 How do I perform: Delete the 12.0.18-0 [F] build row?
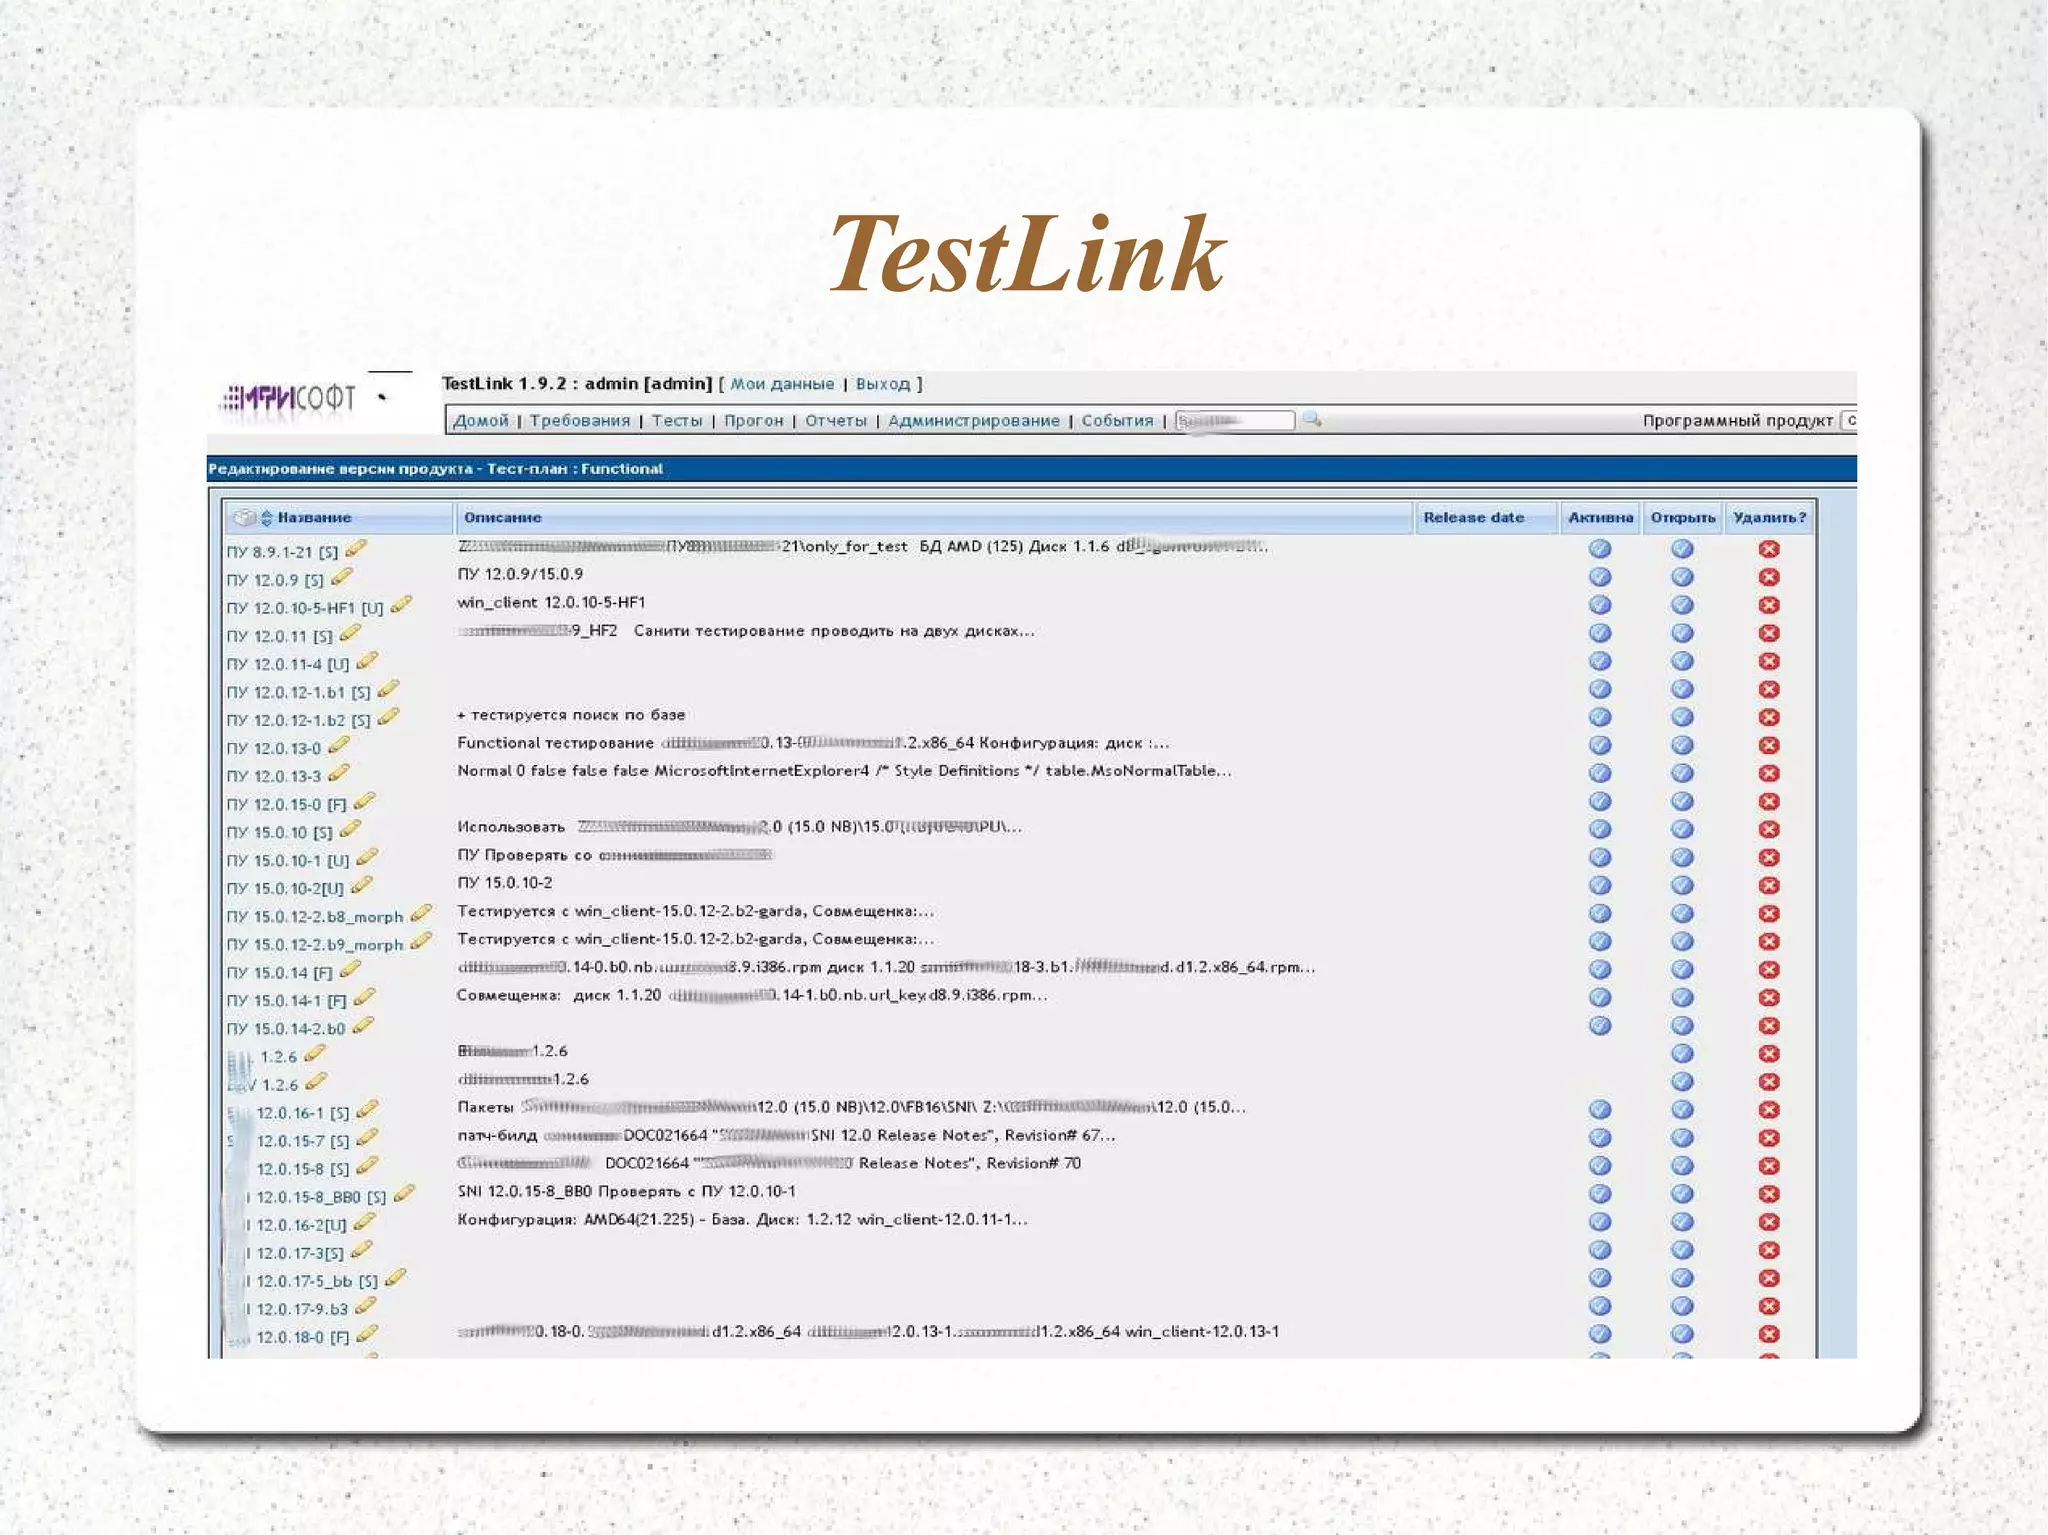1768,1334
